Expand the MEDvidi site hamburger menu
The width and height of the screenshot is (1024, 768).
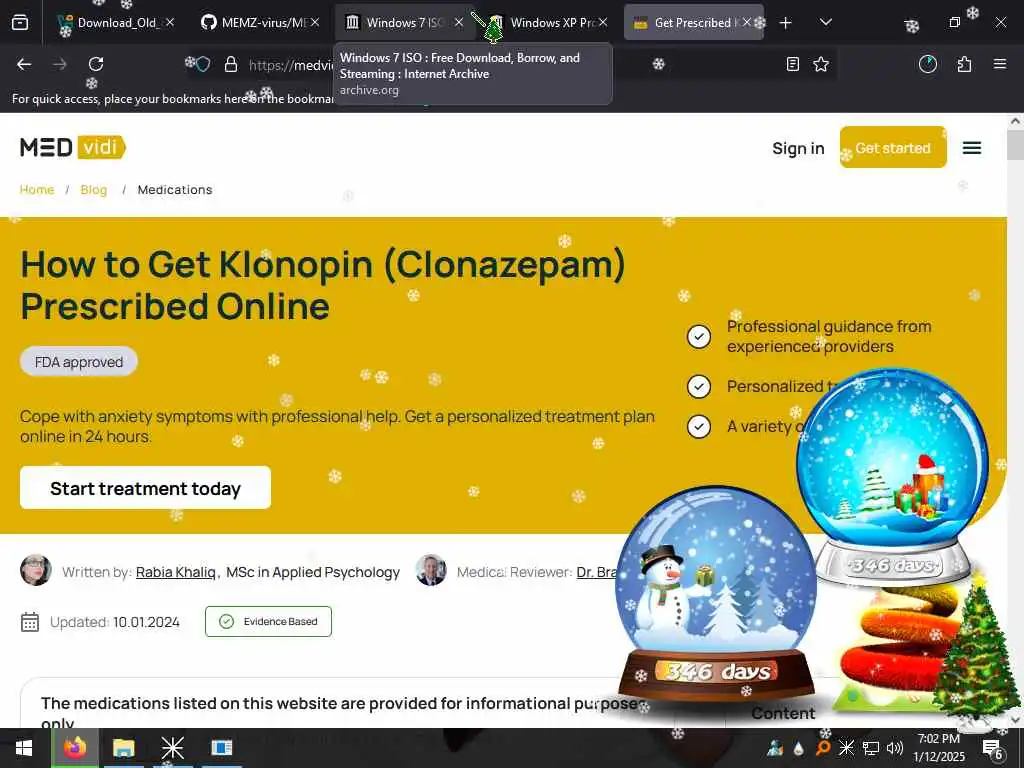click(972, 148)
